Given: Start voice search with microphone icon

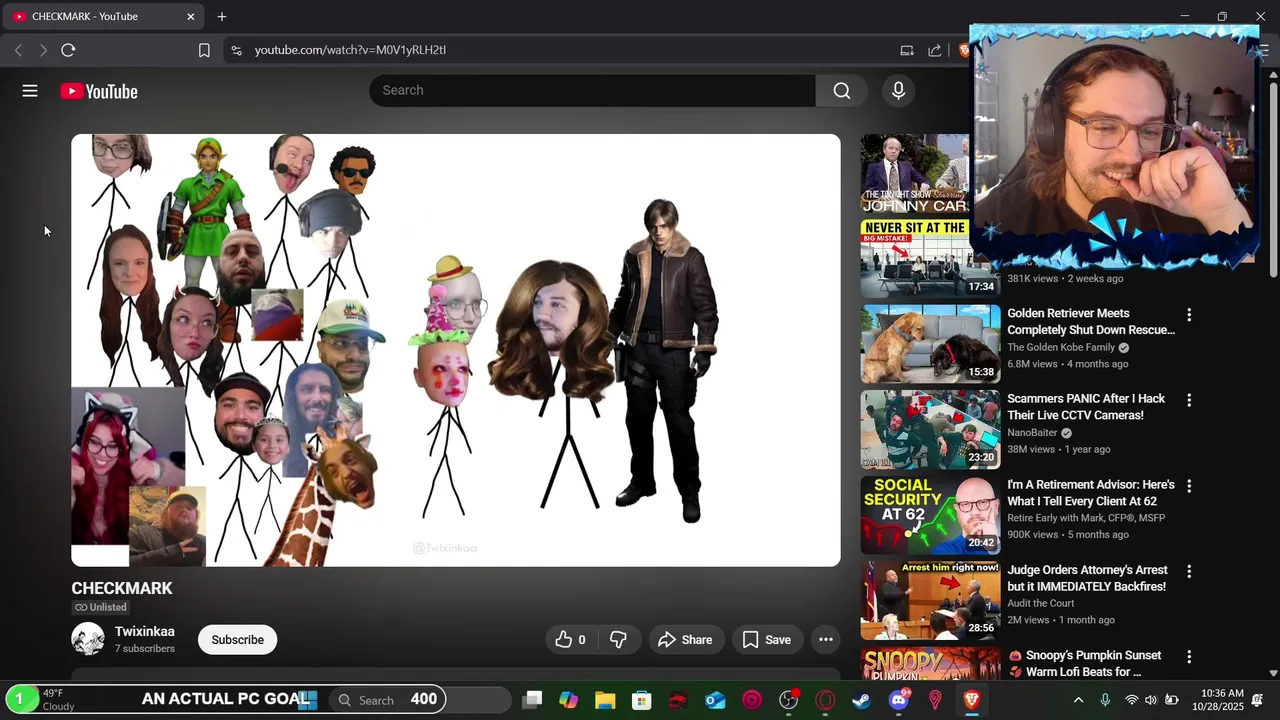Looking at the screenshot, I should tap(898, 90).
